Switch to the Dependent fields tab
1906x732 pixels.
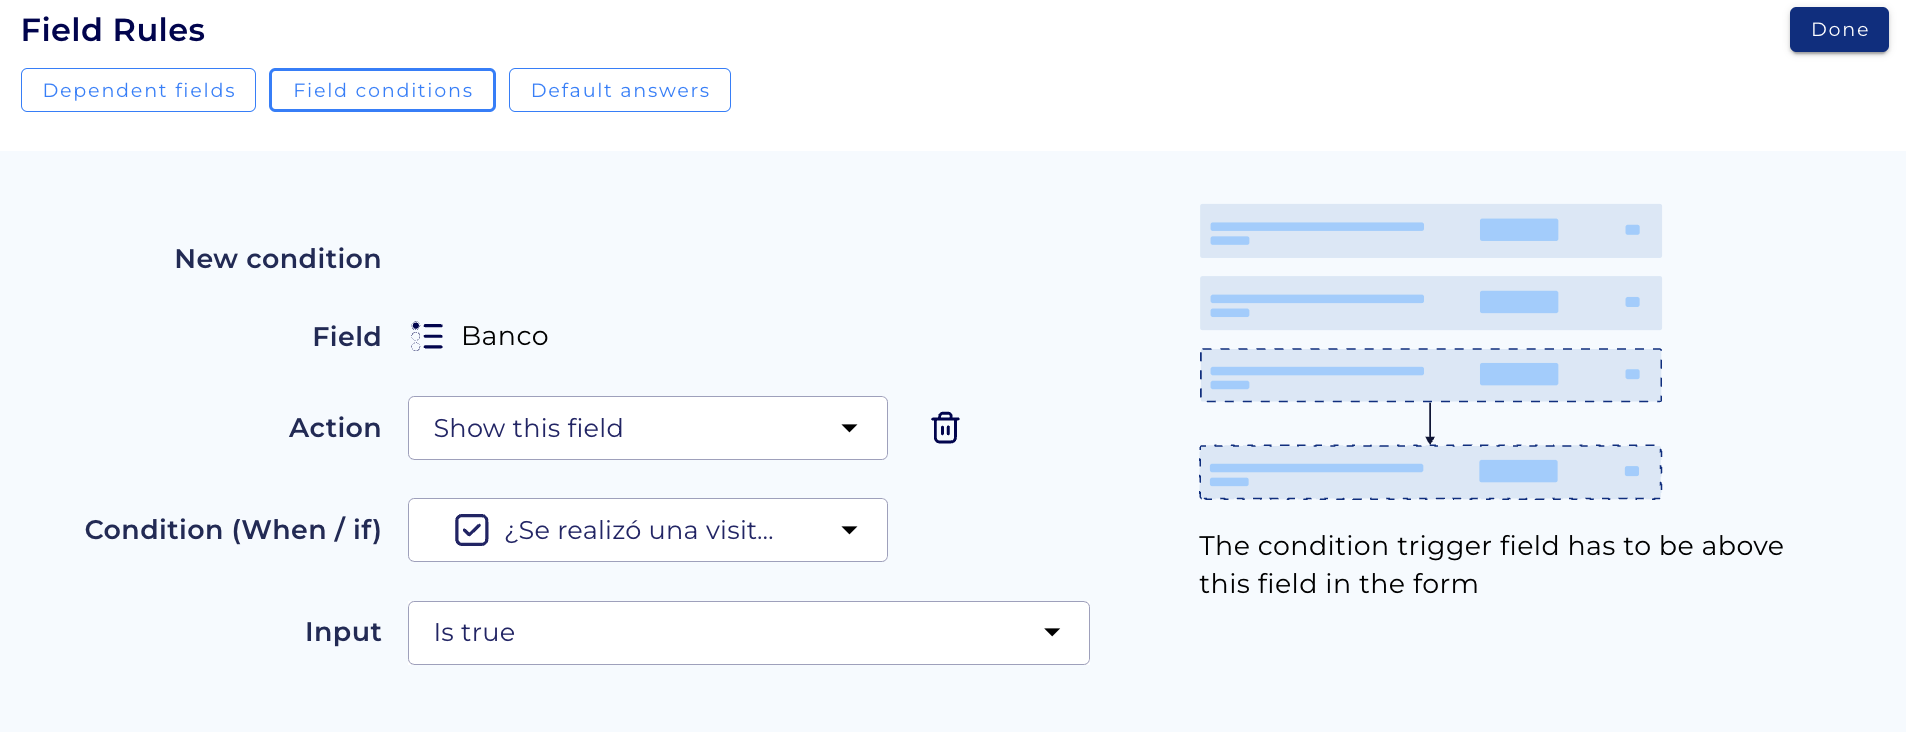pyautogui.click(x=138, y=89)
